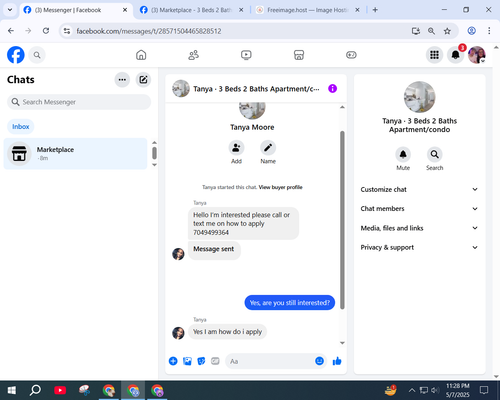Screen dimensions: 500x400
Task: Search in conversation magnifier icon
Action: (435, 154)
